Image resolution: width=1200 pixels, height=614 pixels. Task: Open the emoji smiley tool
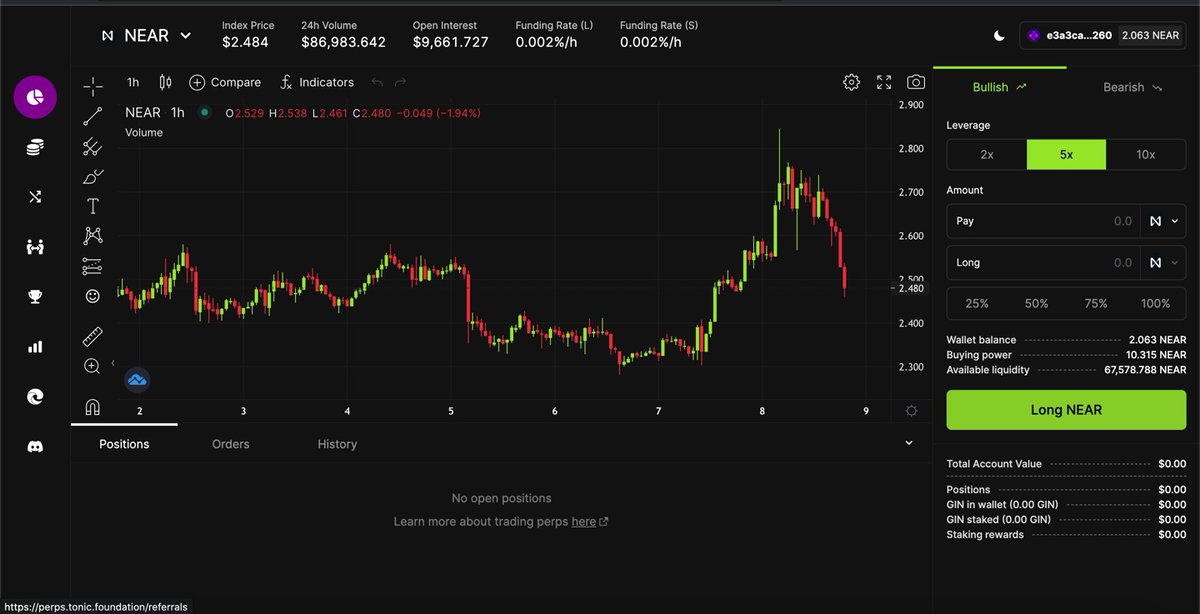(x=92, y=296)
